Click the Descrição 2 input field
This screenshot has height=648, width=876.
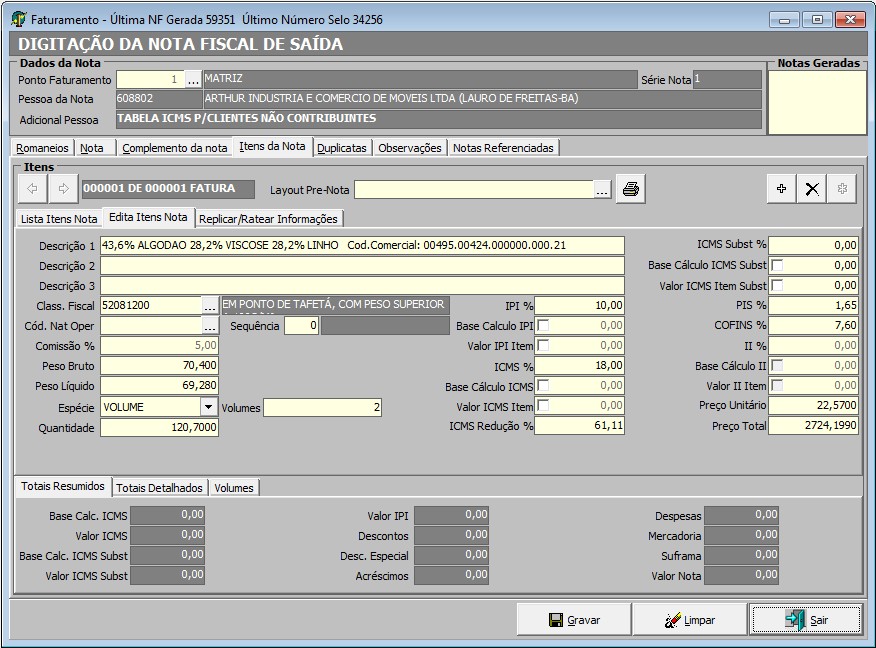(x=361, y=266)
